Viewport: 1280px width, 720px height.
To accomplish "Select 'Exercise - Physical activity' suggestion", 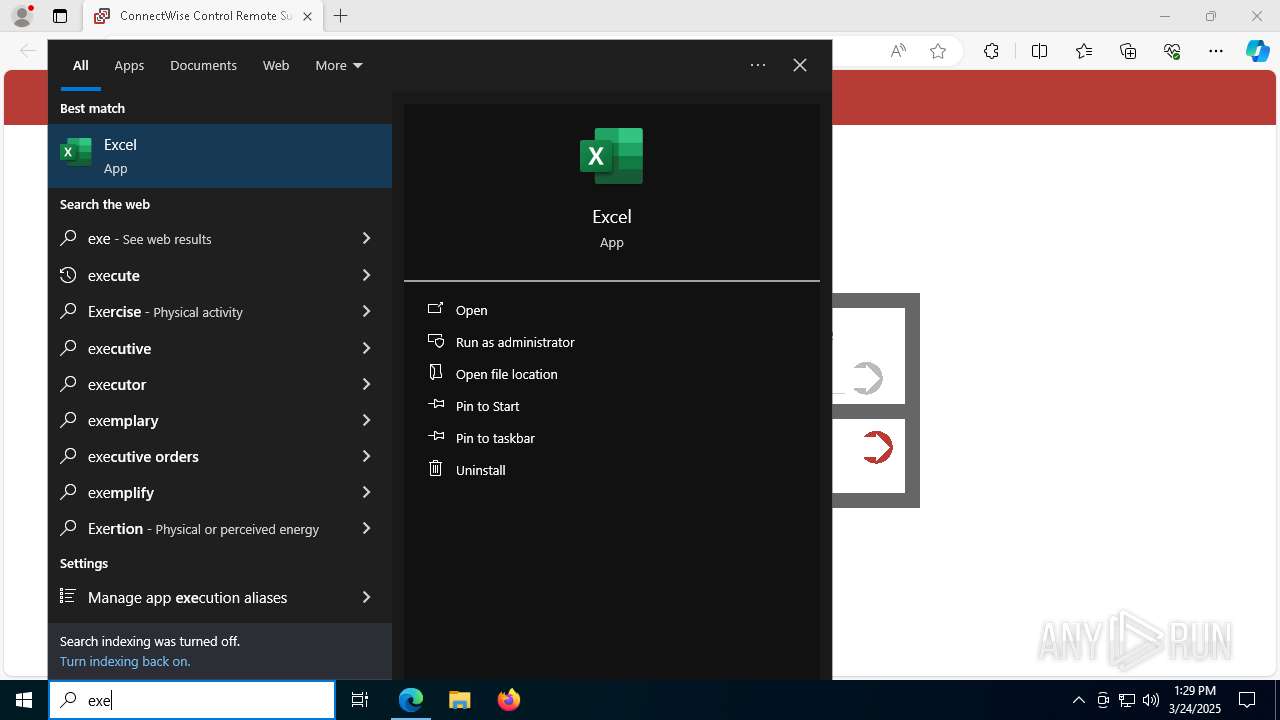I will (202, 312).
